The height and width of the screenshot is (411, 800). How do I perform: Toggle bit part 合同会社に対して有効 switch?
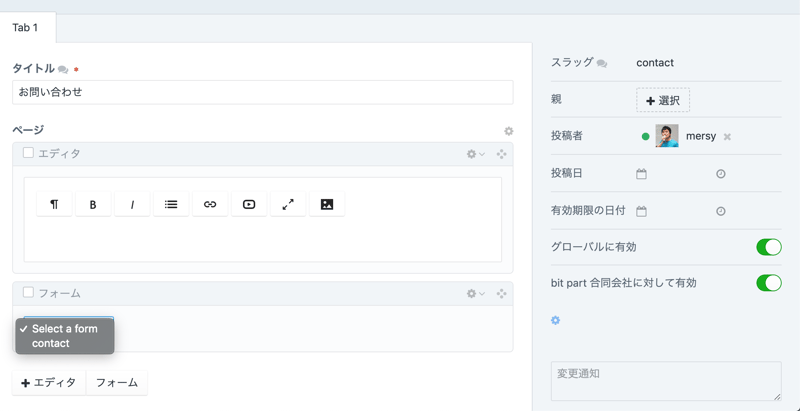pyautogui.click(x=768, y=283)
